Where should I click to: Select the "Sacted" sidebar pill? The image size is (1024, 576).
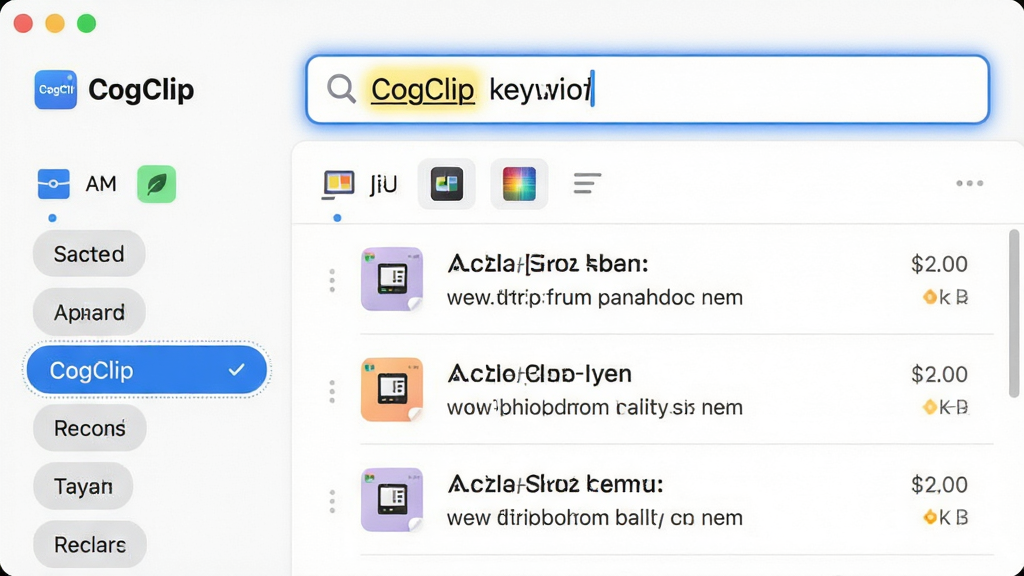tap(89, 253)
